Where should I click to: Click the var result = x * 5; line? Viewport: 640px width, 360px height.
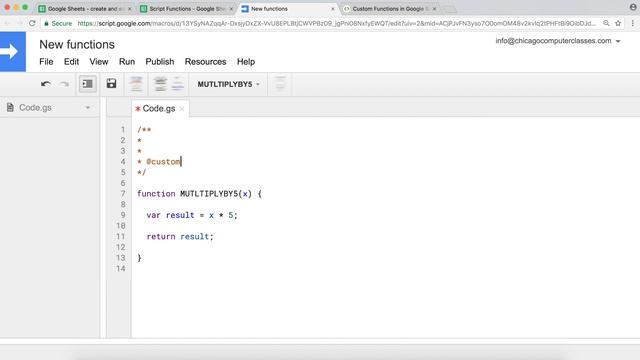point(192,215)
